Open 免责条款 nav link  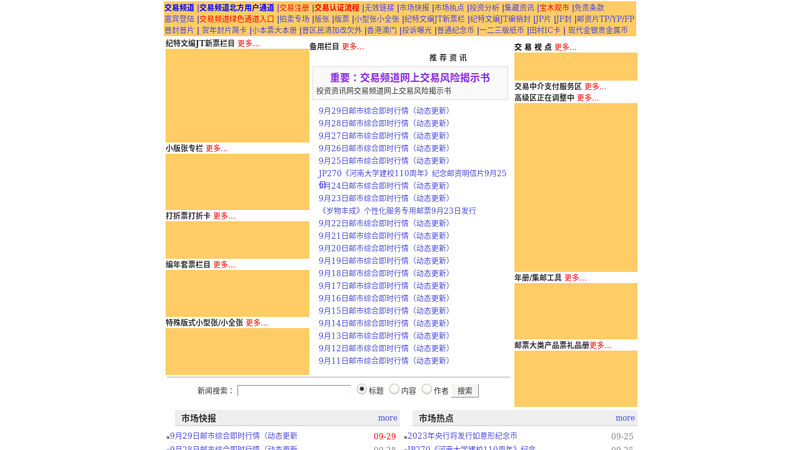tap(589, 8)
